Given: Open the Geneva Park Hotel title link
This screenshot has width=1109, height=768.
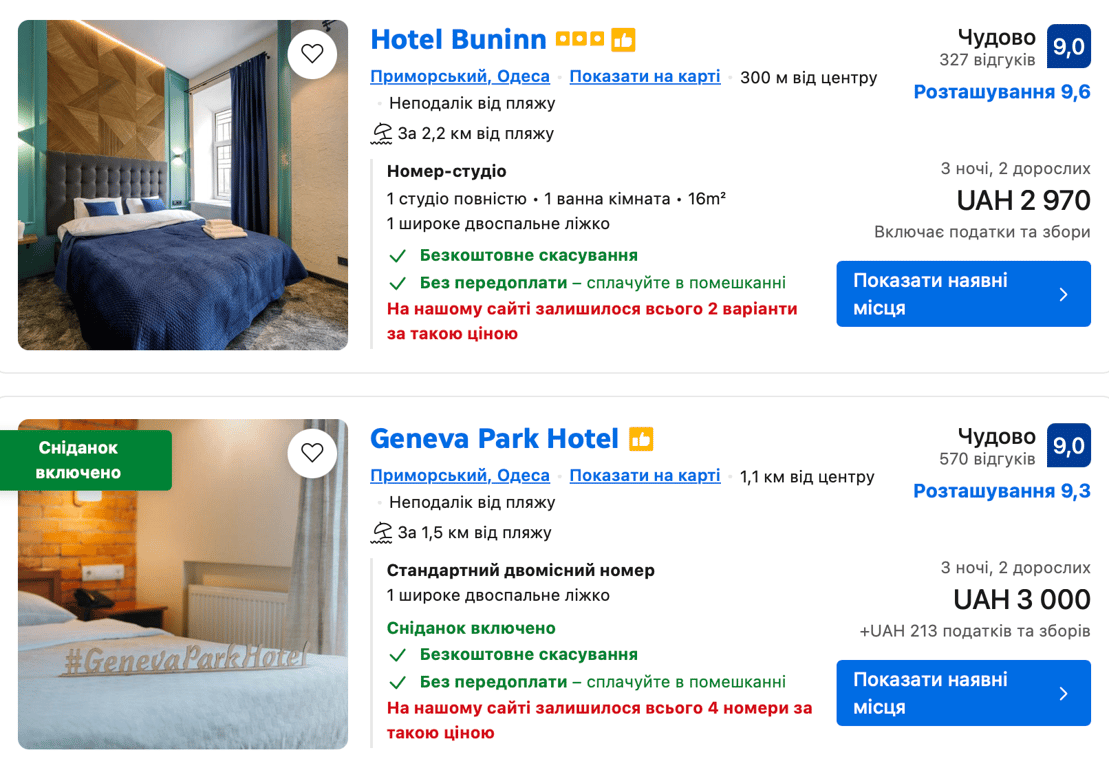Looking at the screenshot, I should (x=494, y=439).
